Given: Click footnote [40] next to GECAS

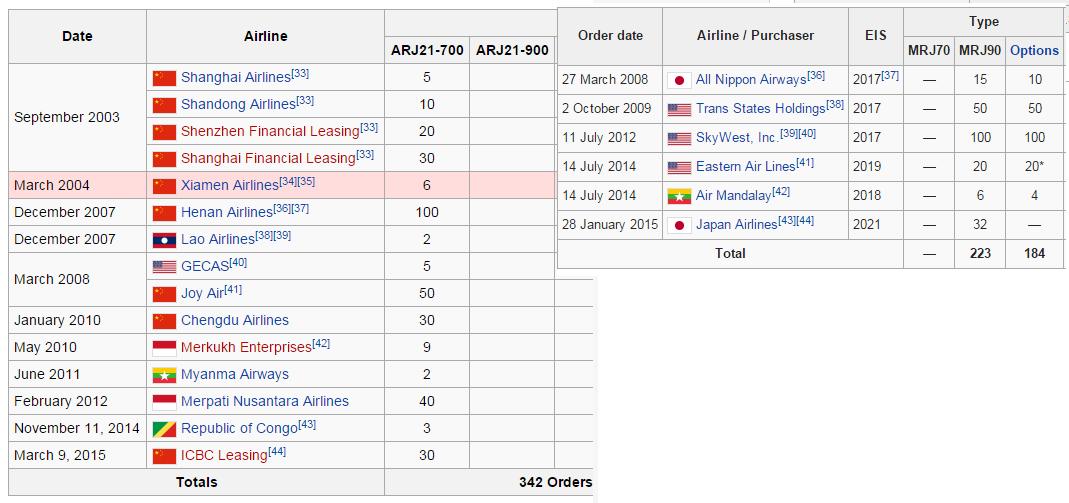Looking at the screenshot, I should pos(239,262).
